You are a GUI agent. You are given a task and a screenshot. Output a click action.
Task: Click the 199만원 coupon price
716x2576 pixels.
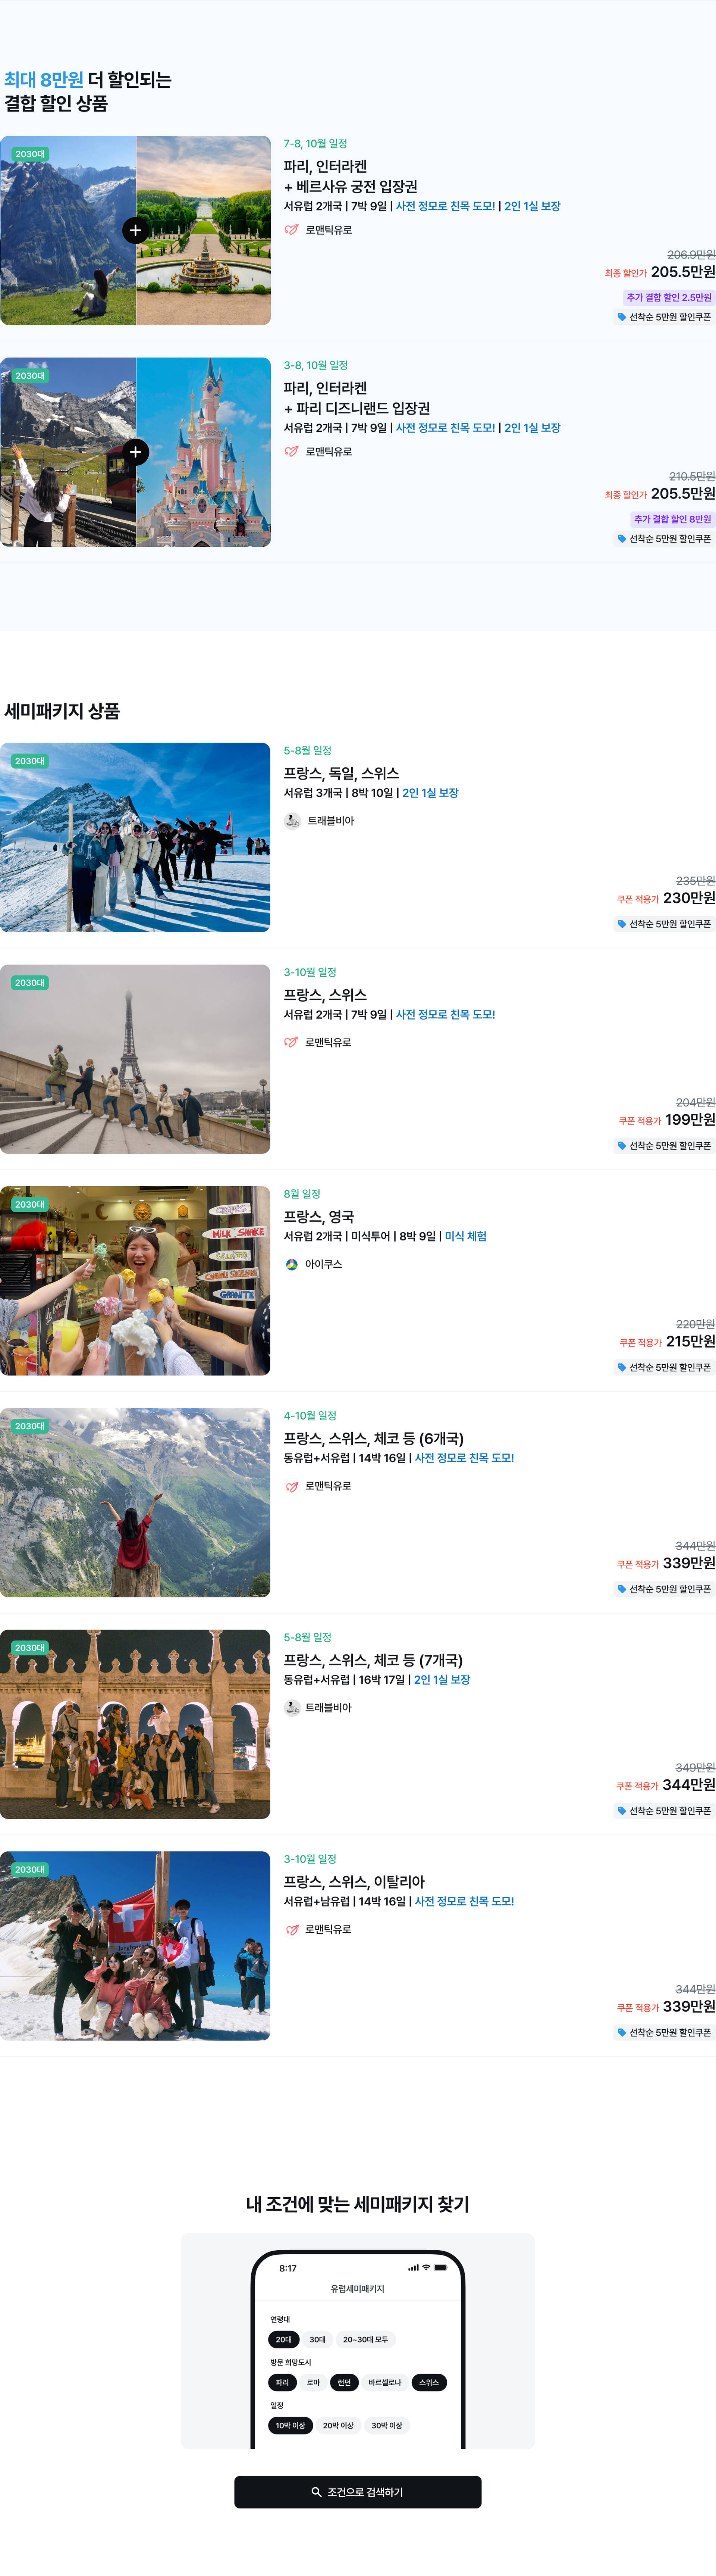click(690, 1120)
